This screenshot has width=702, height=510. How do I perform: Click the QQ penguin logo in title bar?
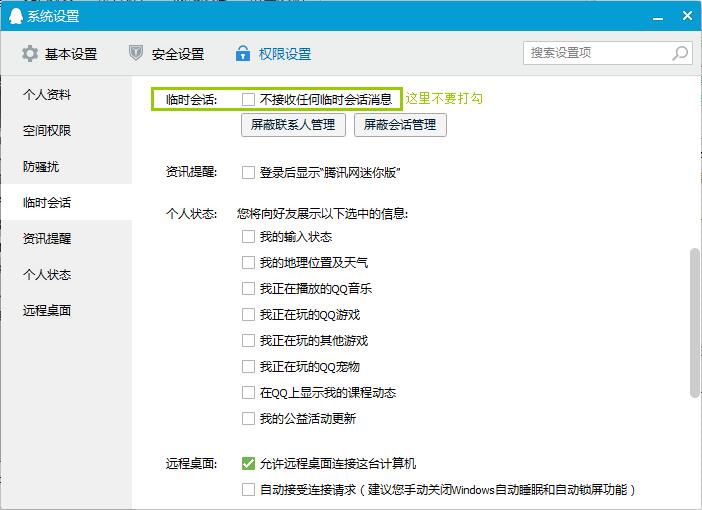point(14,16)
